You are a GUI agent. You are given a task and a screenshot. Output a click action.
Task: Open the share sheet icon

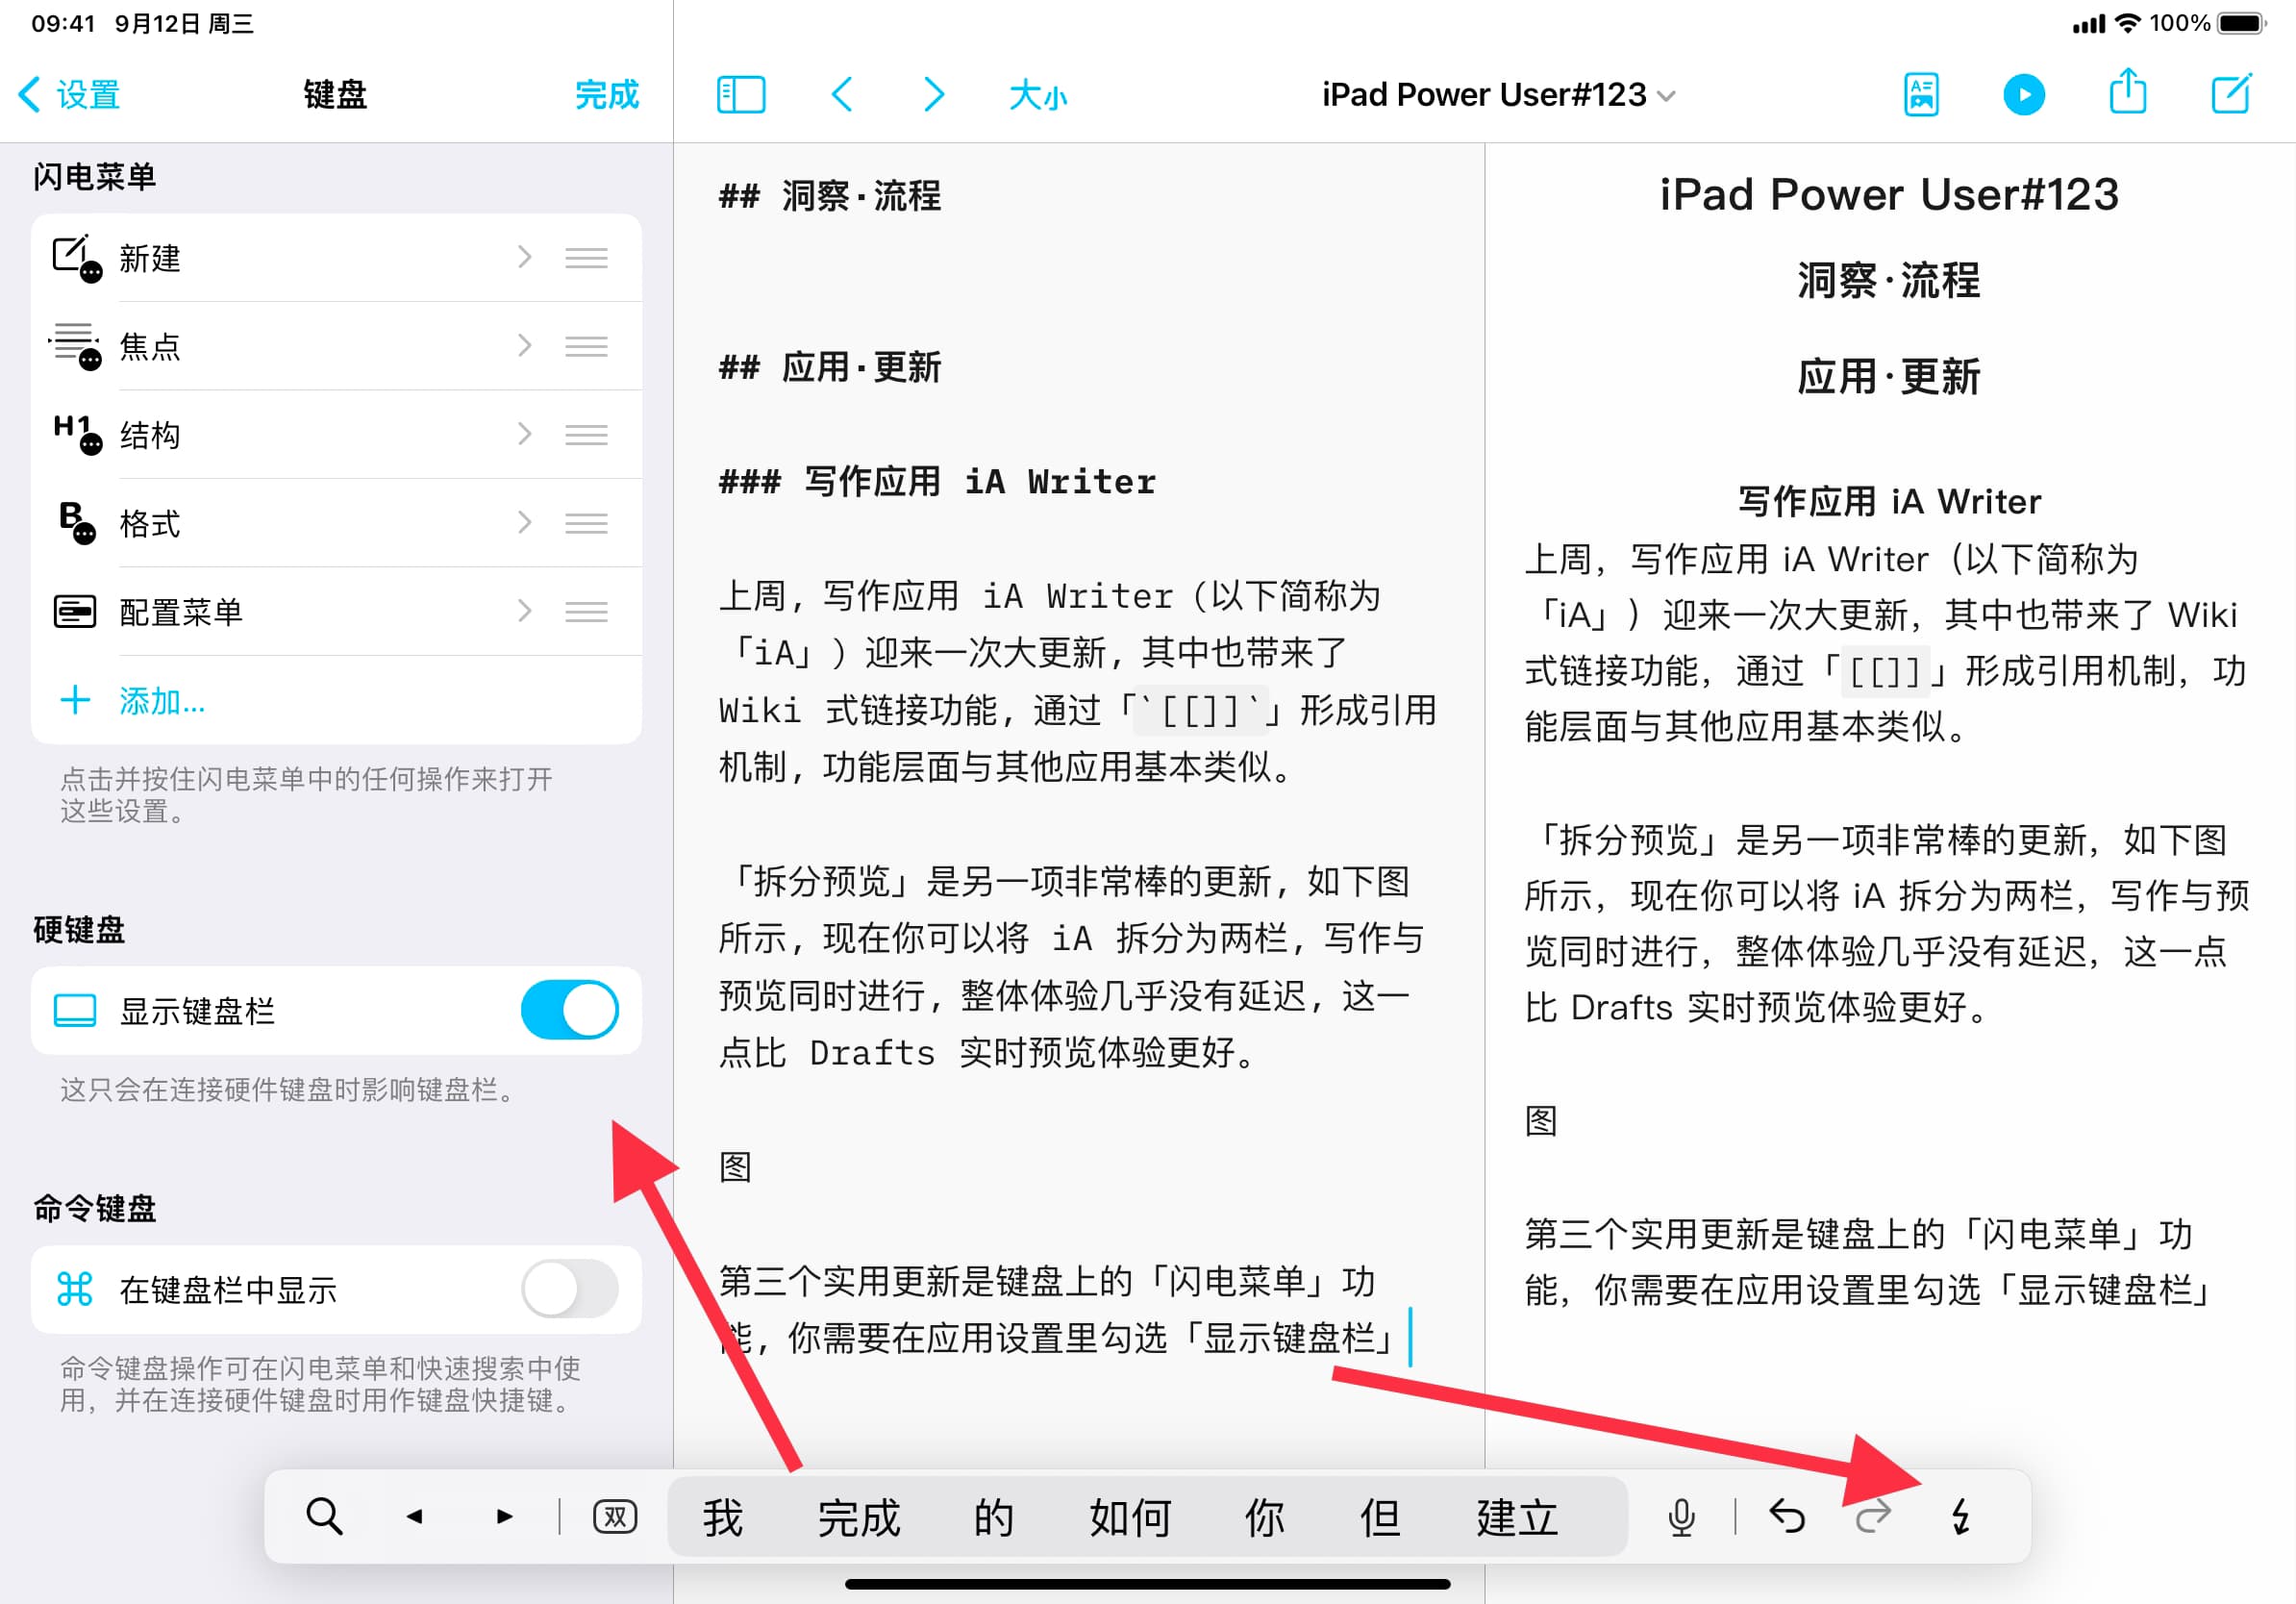2127,92
